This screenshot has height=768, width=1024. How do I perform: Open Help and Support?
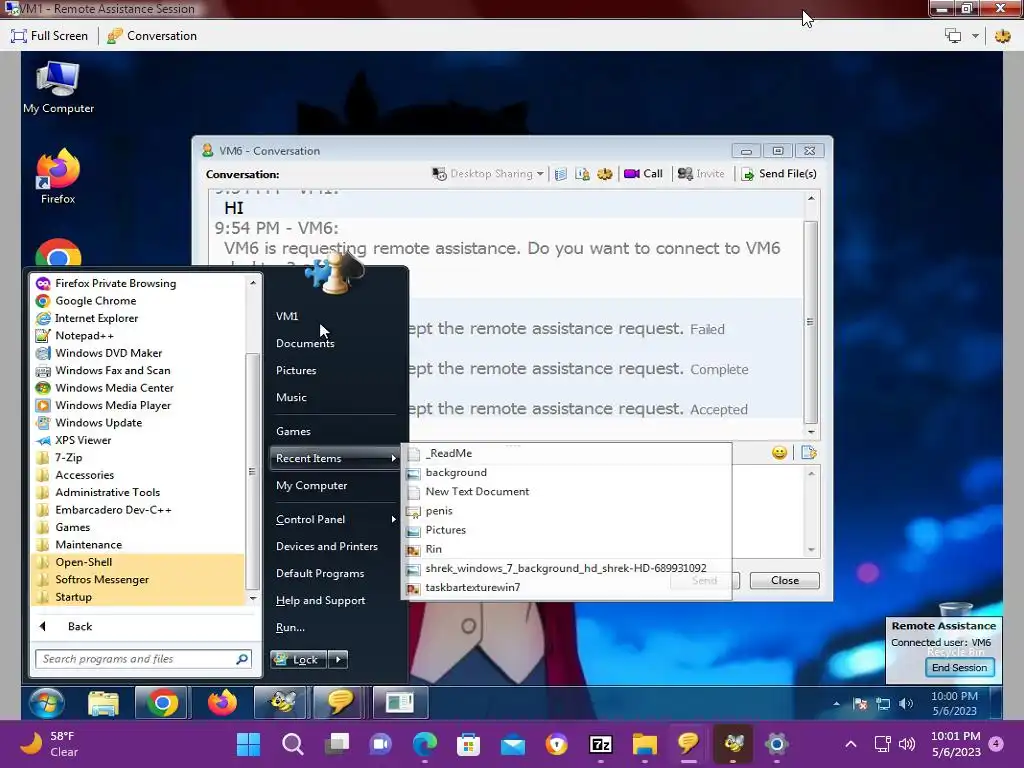pyautogui.click(x=320, y=600)
